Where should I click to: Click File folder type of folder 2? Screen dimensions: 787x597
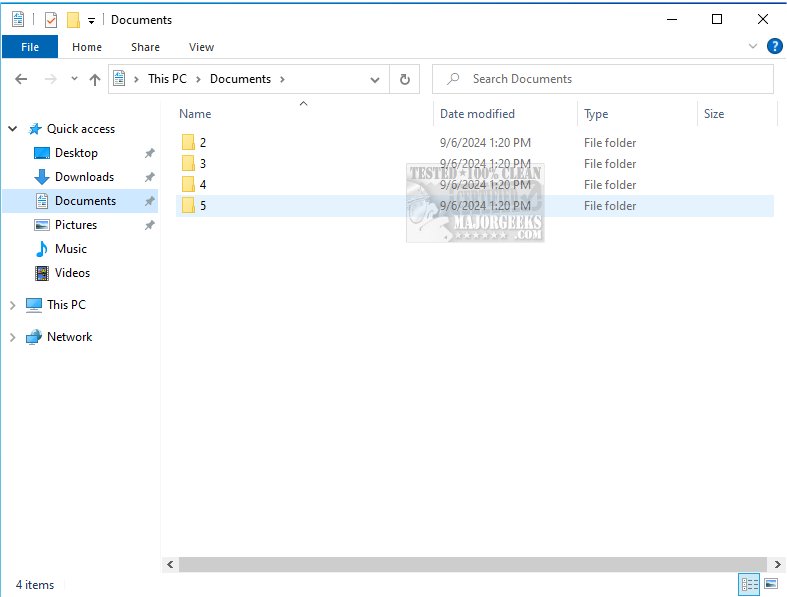click(610, 143)
